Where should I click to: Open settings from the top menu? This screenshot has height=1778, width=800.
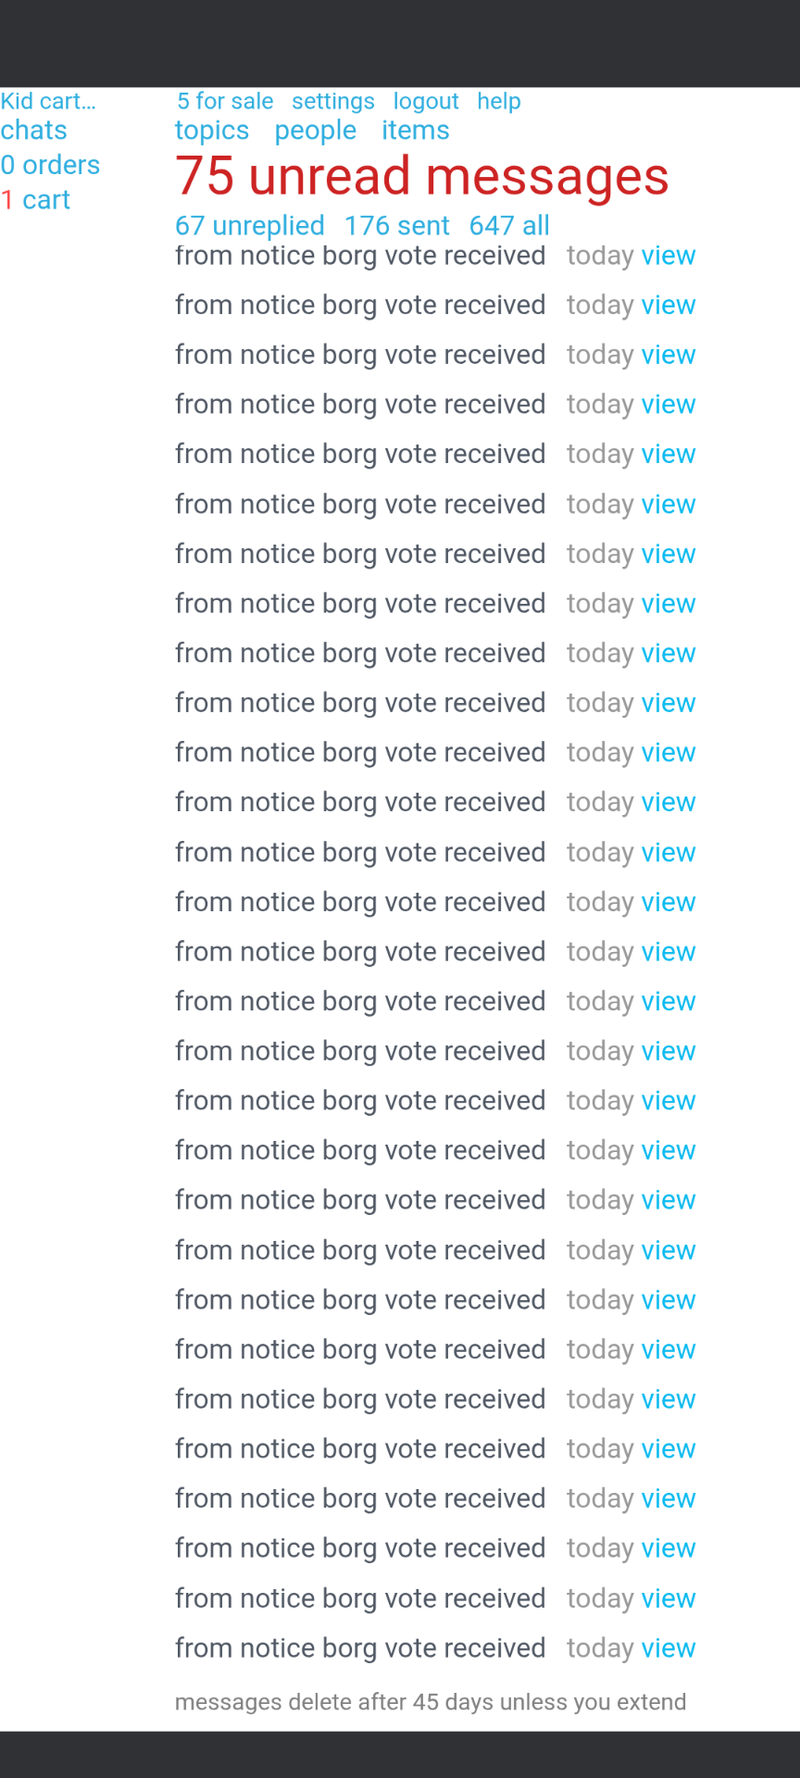point(333,101)
